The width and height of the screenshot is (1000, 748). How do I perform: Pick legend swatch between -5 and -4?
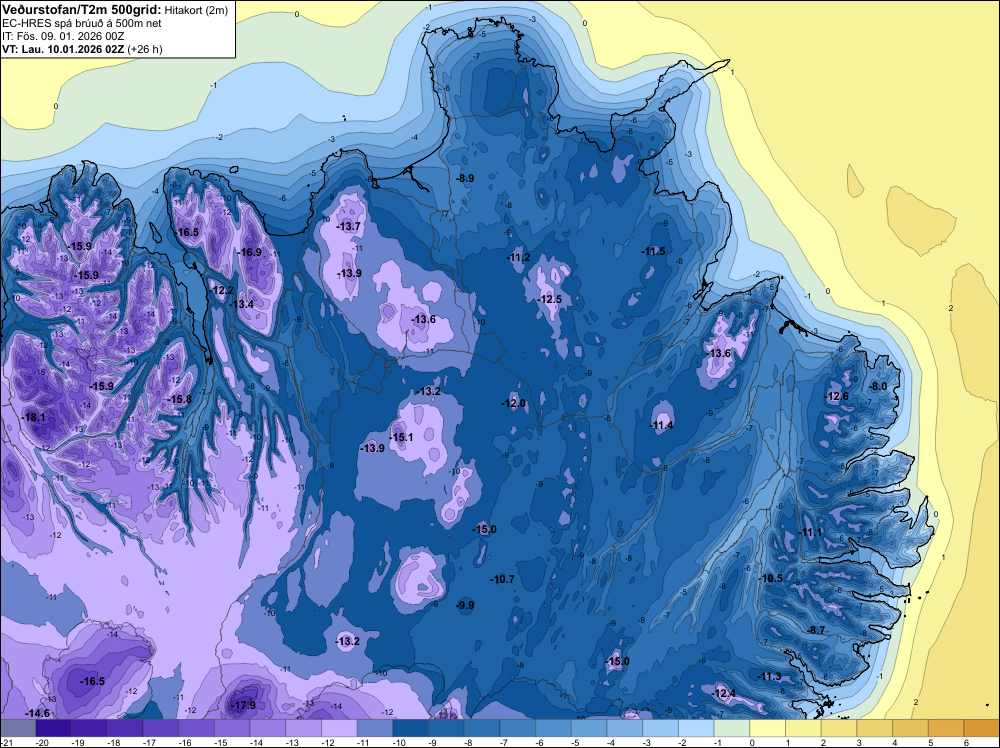pyautogui.click(x=589, y=728)
